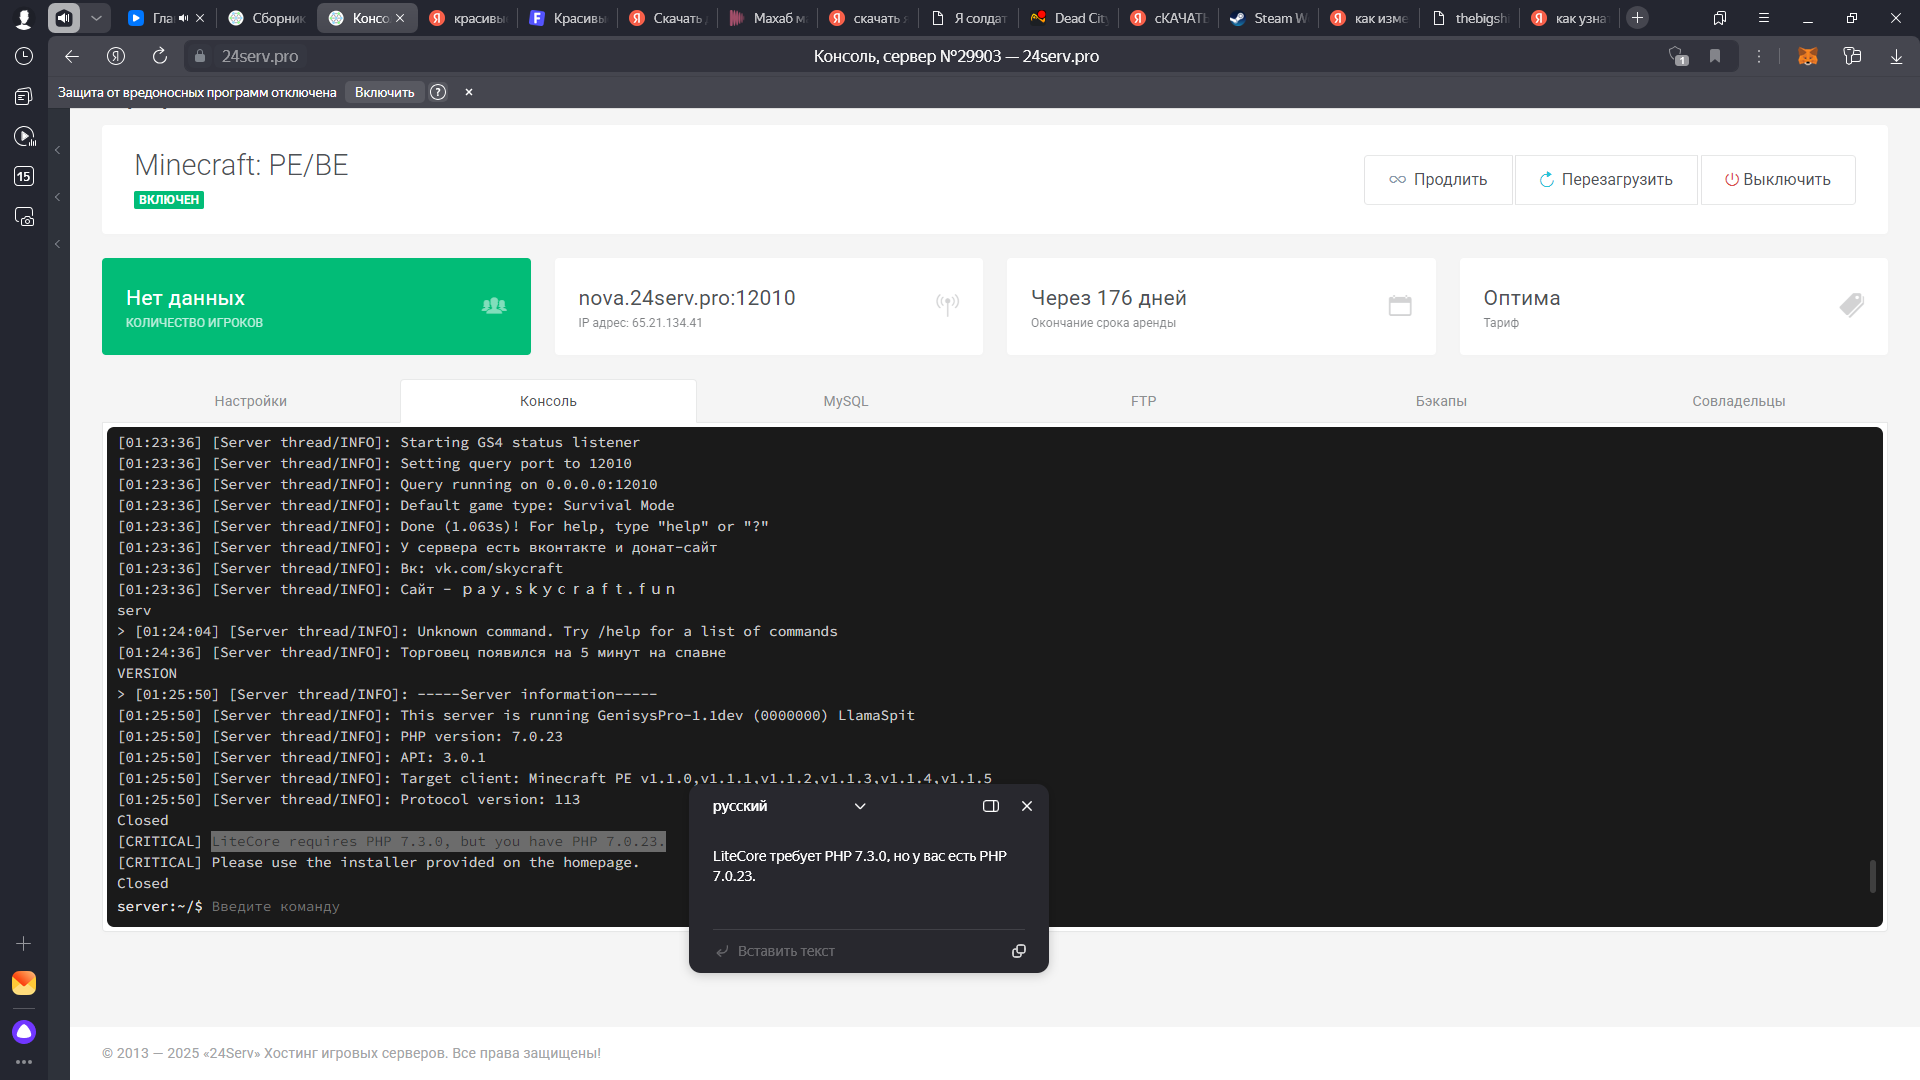Viewport: 1920px width, 1080px height.
Task: Switch to the MySQL tab
Action: (845, 401)
